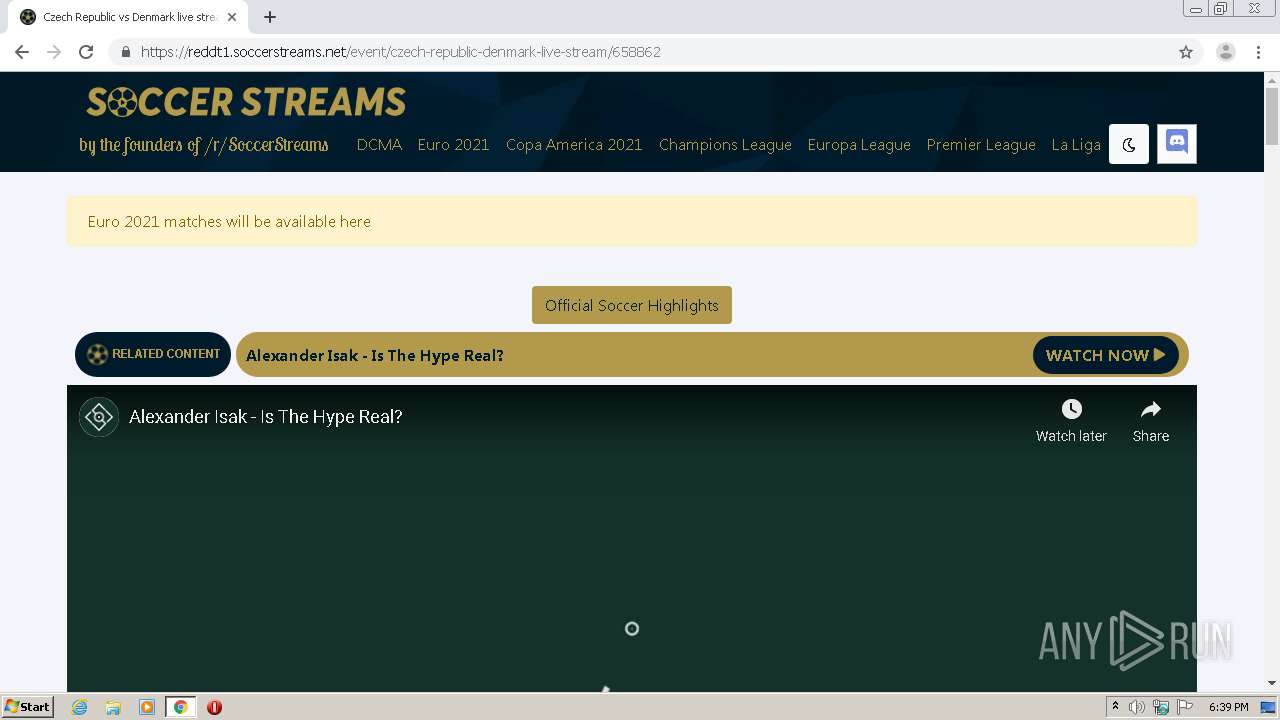Click the page's vertical scrollbar thumb

point(1272,116)
